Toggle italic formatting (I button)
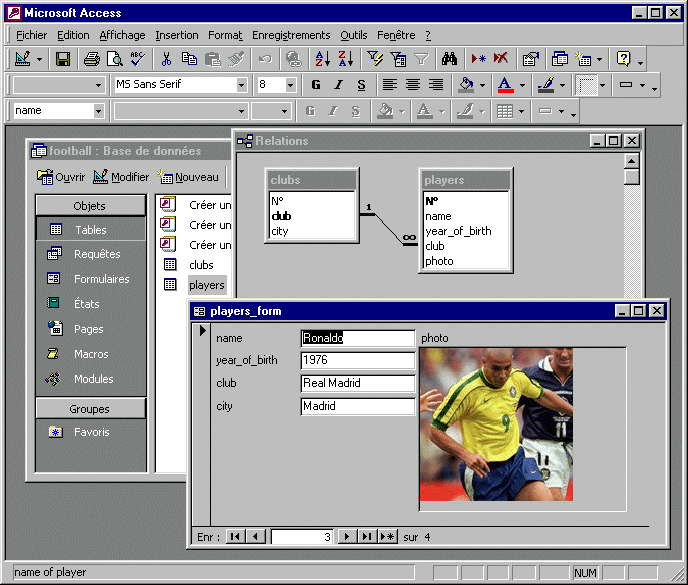Viewport: 688px width, 585px height. [x=338, y=85]
